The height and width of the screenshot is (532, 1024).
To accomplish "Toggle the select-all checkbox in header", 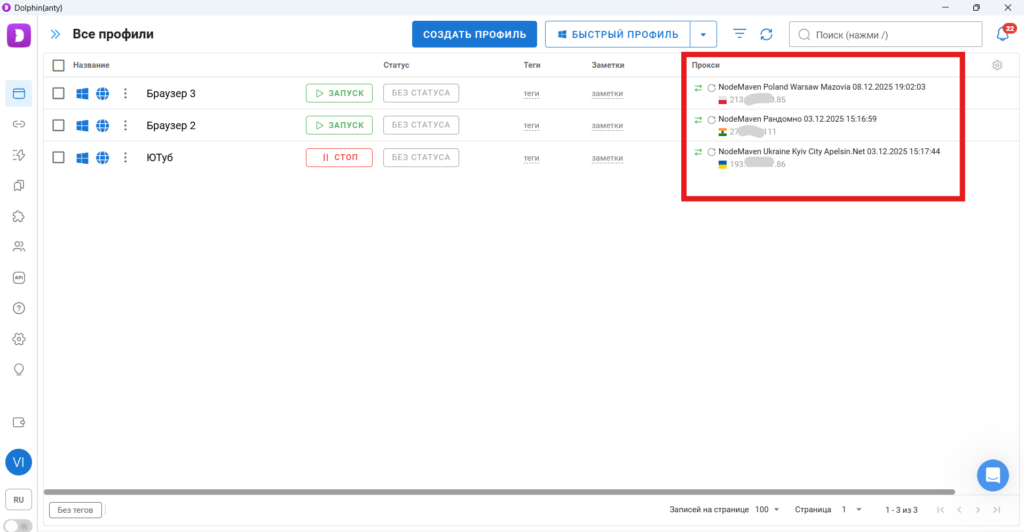I will click(58, 66).
